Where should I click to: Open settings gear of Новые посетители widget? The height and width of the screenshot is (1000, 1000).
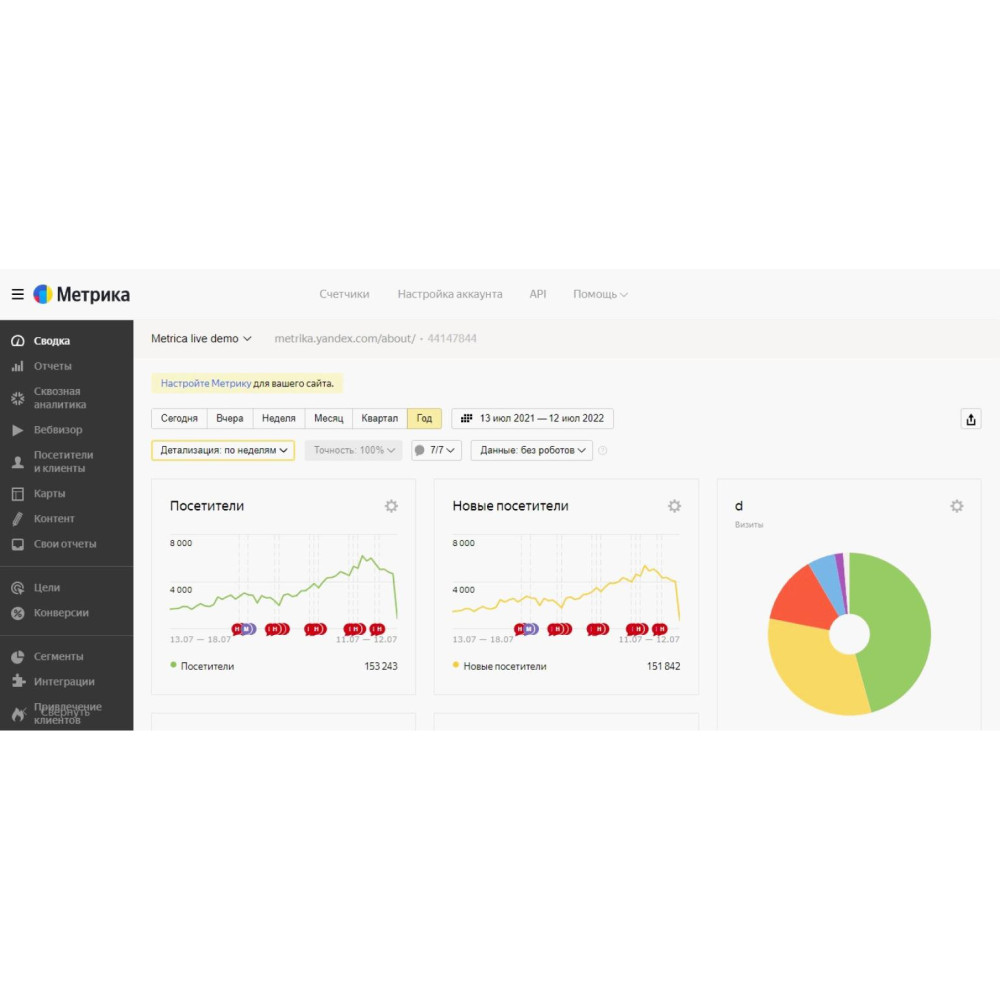674,506
